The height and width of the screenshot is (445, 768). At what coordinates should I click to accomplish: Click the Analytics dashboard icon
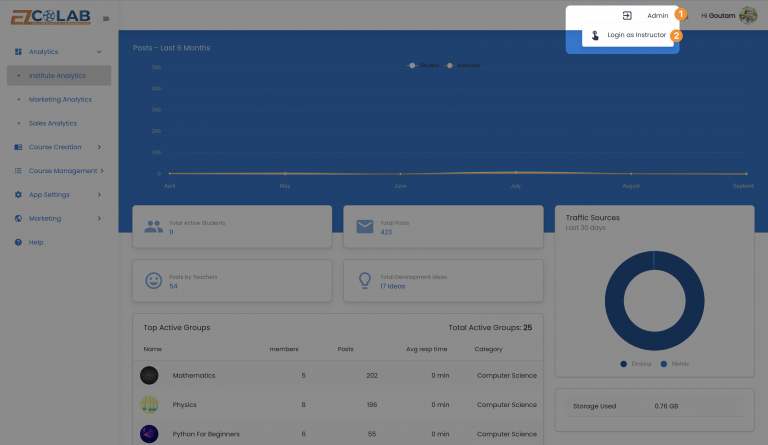[18, 51]
